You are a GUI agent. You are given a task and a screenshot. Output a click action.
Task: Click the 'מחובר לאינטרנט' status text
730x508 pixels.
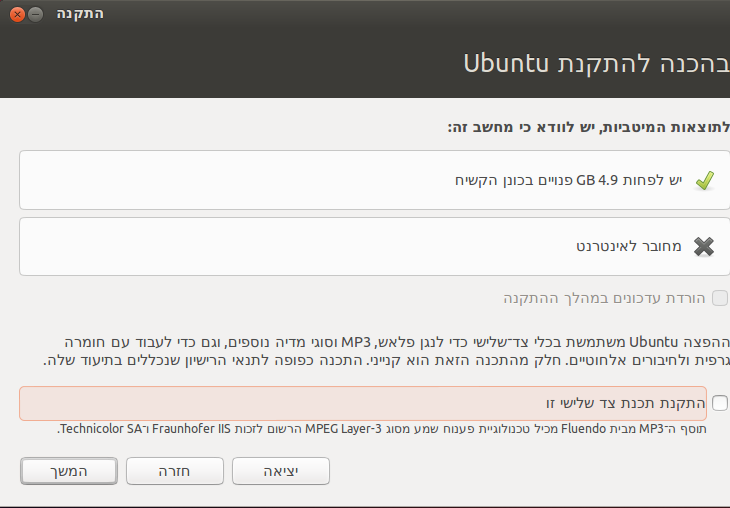point(628,246)
